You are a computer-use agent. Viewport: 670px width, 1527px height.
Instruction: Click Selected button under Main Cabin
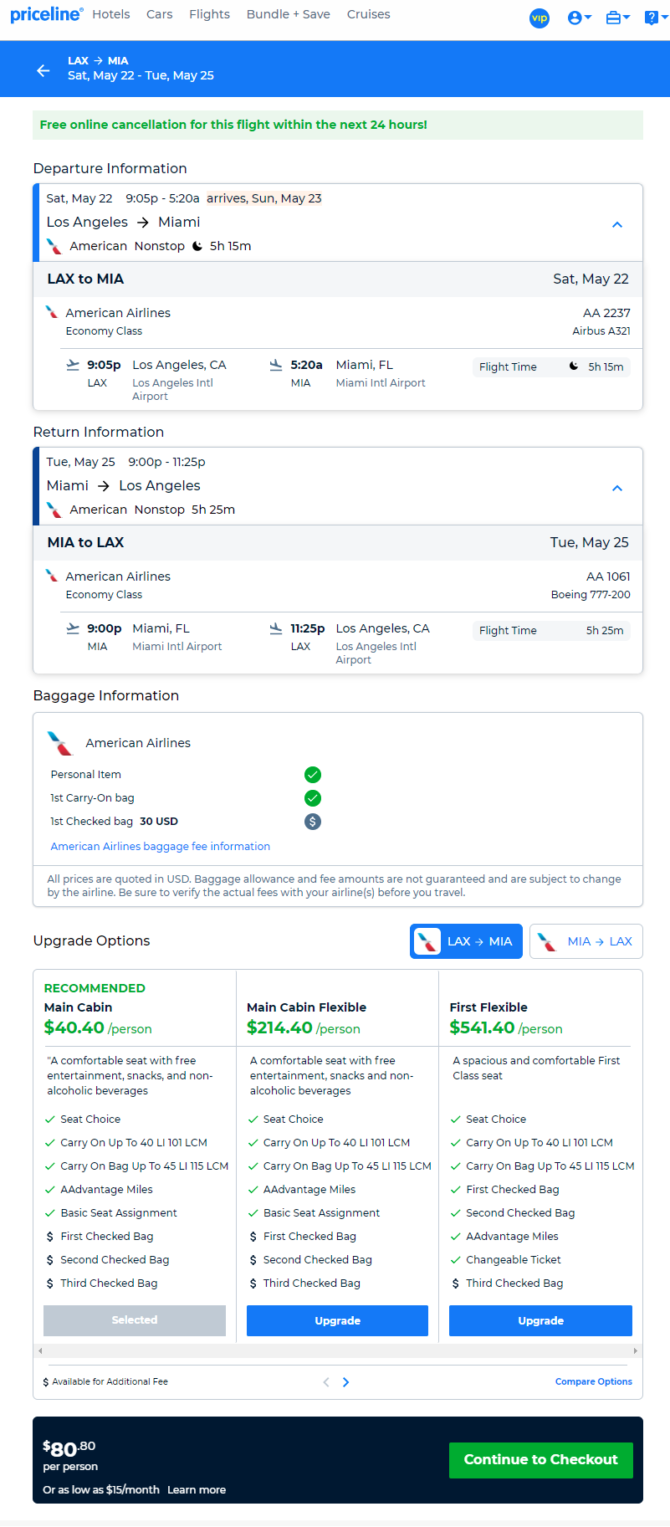tap(135, 1320)
